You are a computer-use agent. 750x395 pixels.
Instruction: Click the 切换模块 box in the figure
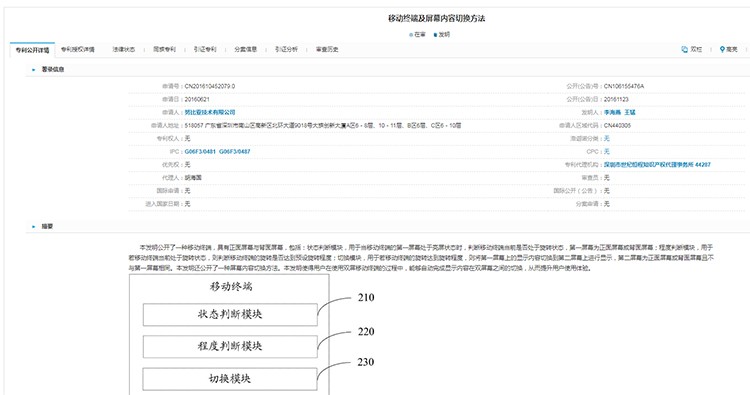coord(230,379)
